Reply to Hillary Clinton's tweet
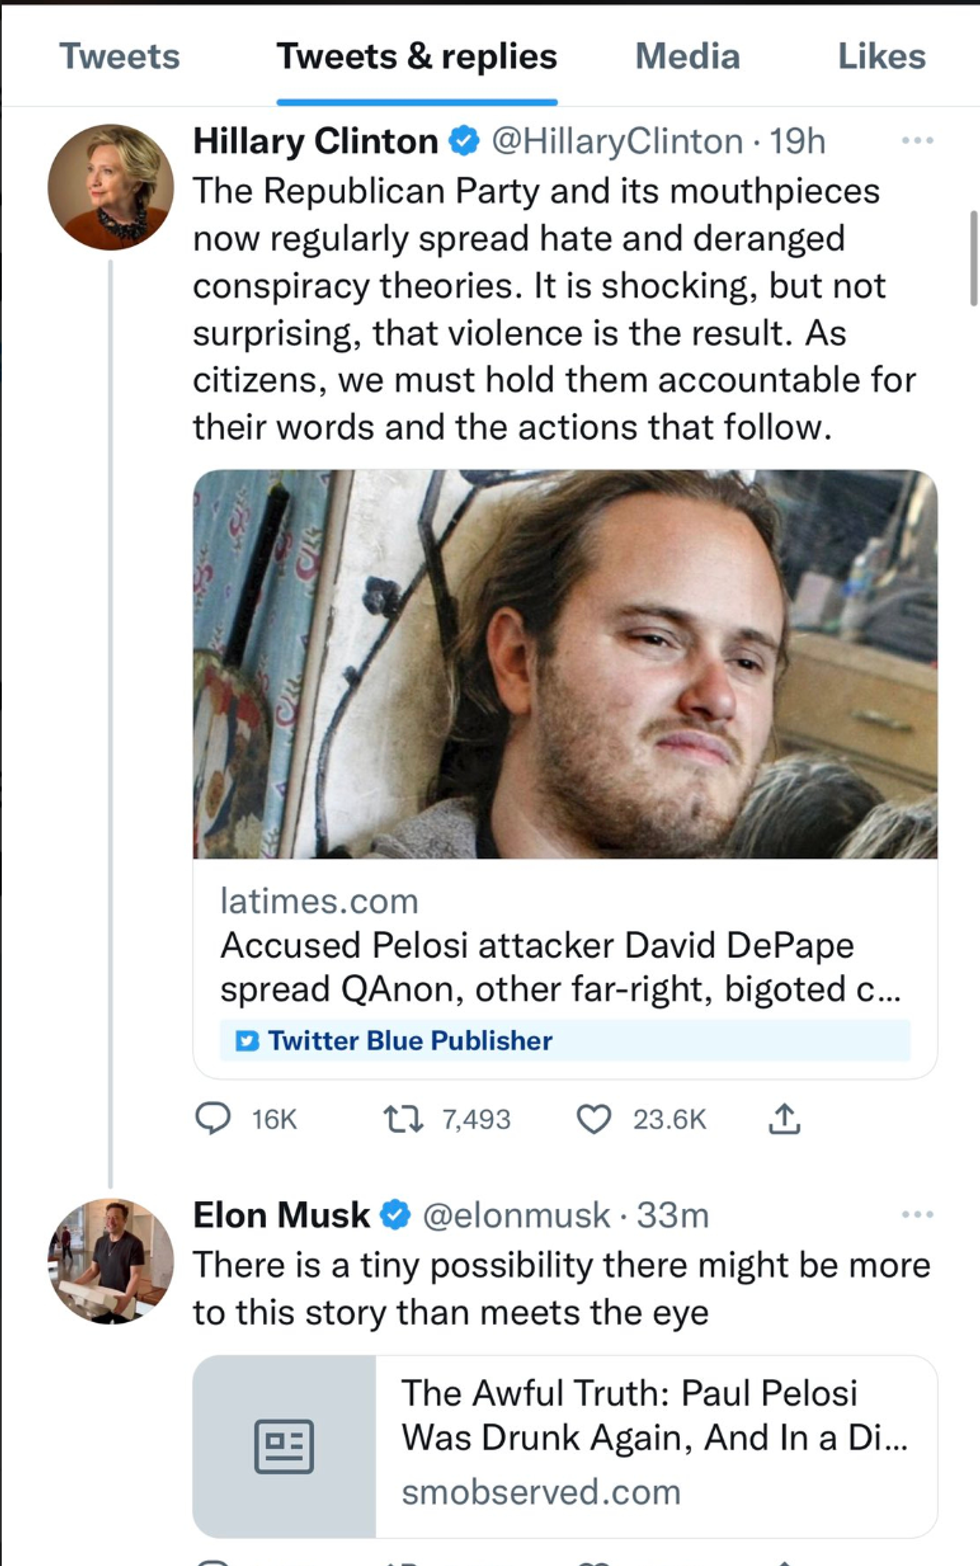980x1566 pixels. click(213, 1118)
